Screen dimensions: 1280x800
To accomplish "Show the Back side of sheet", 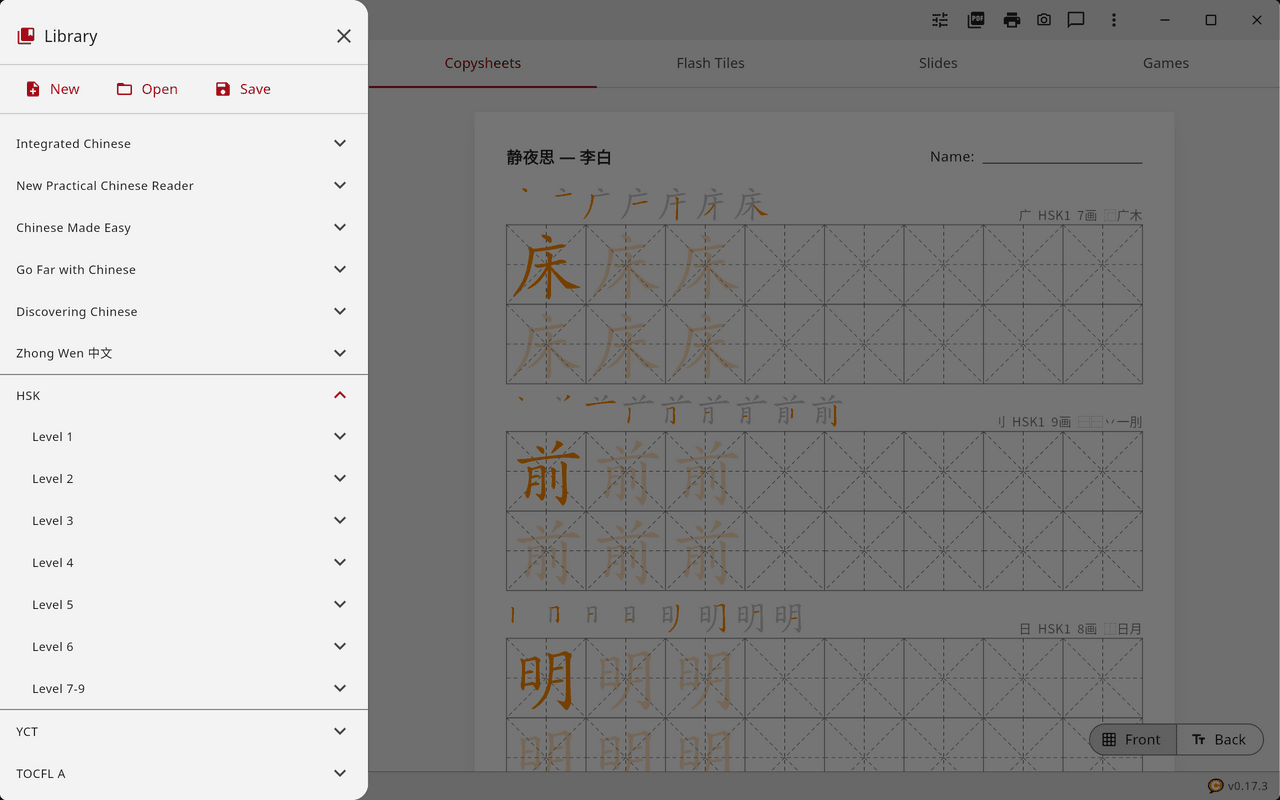I will pos(1220,739).
